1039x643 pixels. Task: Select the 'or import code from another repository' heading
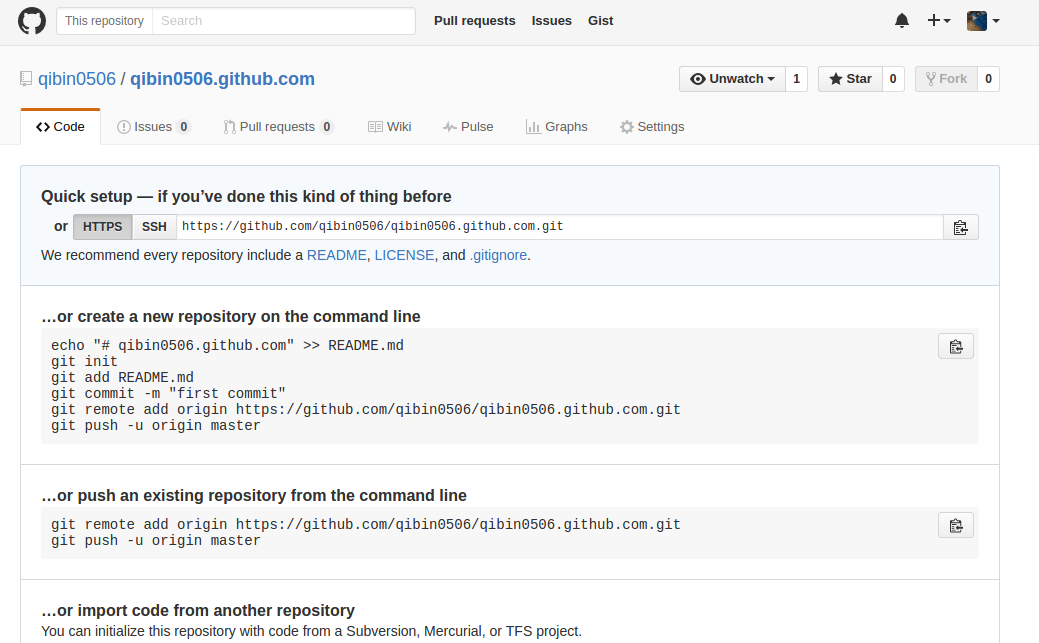click(197, 610)
